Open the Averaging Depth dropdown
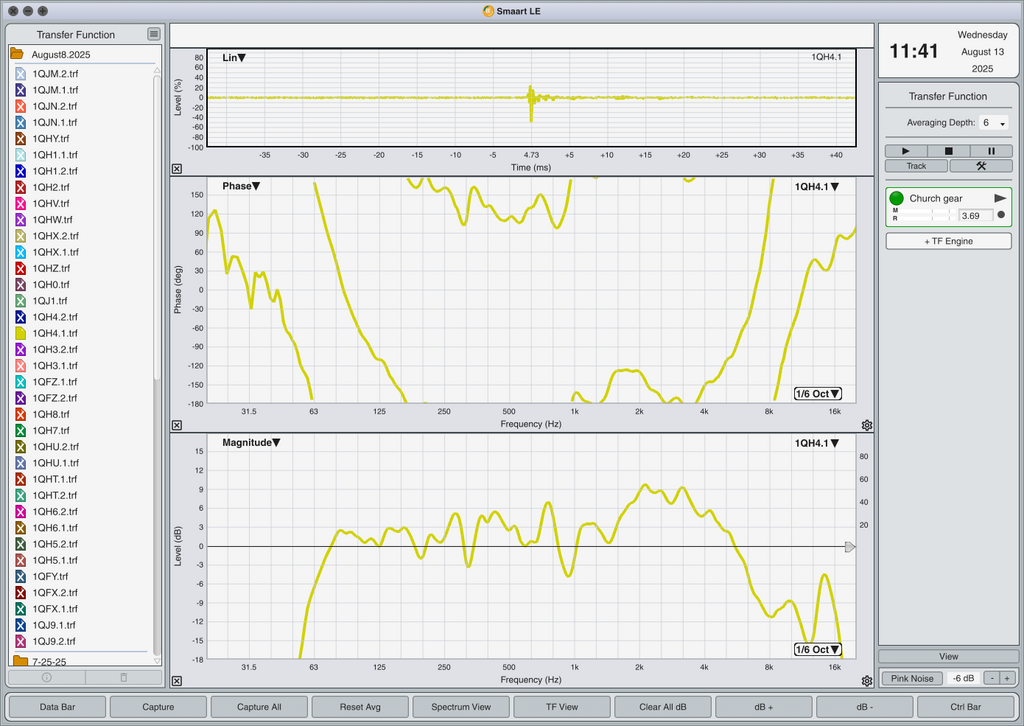This screenshot has width=1024, height=726. coord(993,123)
